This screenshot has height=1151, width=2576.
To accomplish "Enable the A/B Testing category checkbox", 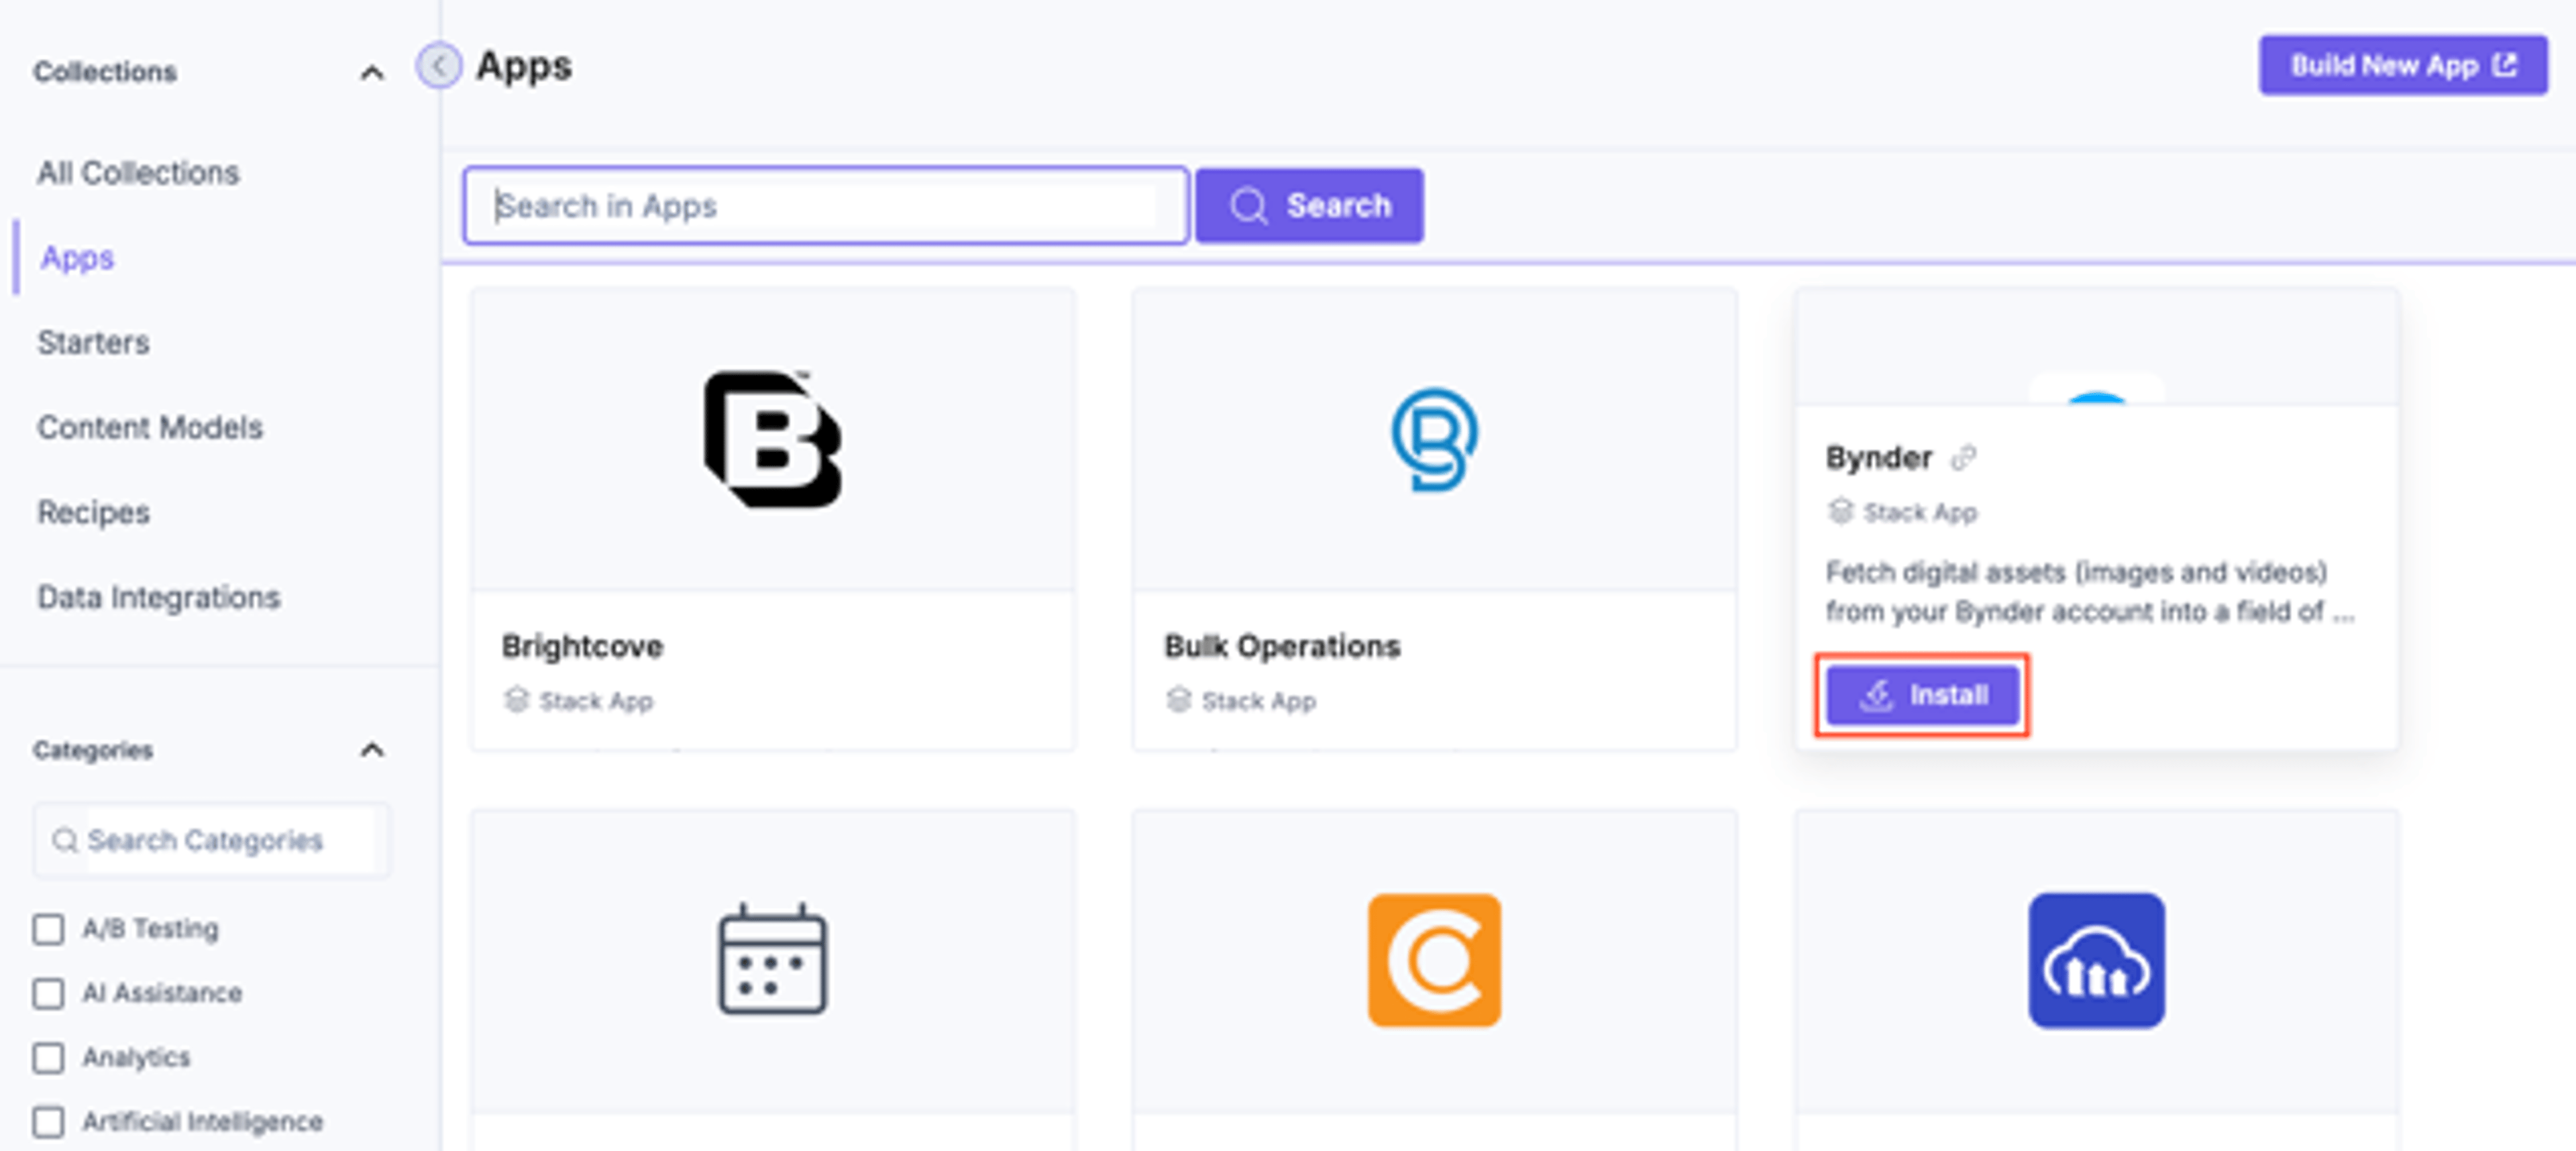I will pyautogui.click(x=48, y=929).
